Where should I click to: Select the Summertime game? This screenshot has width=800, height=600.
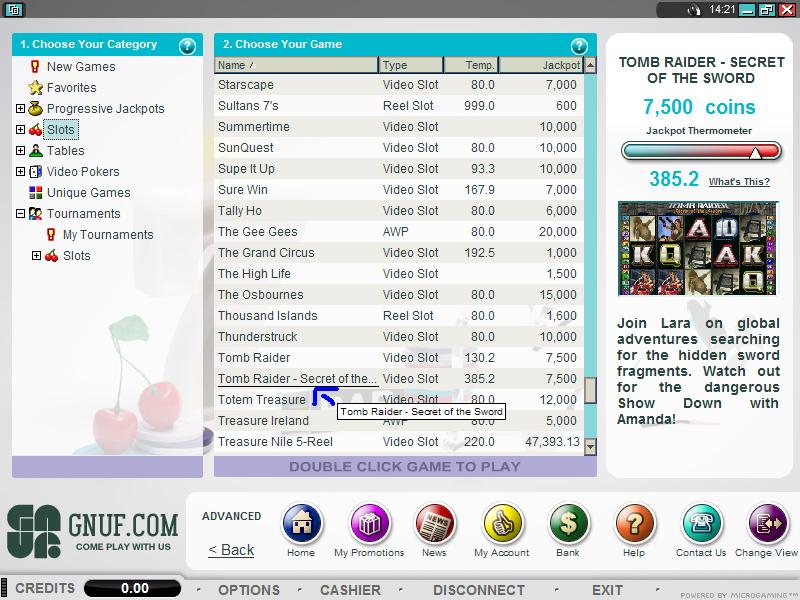399,127
